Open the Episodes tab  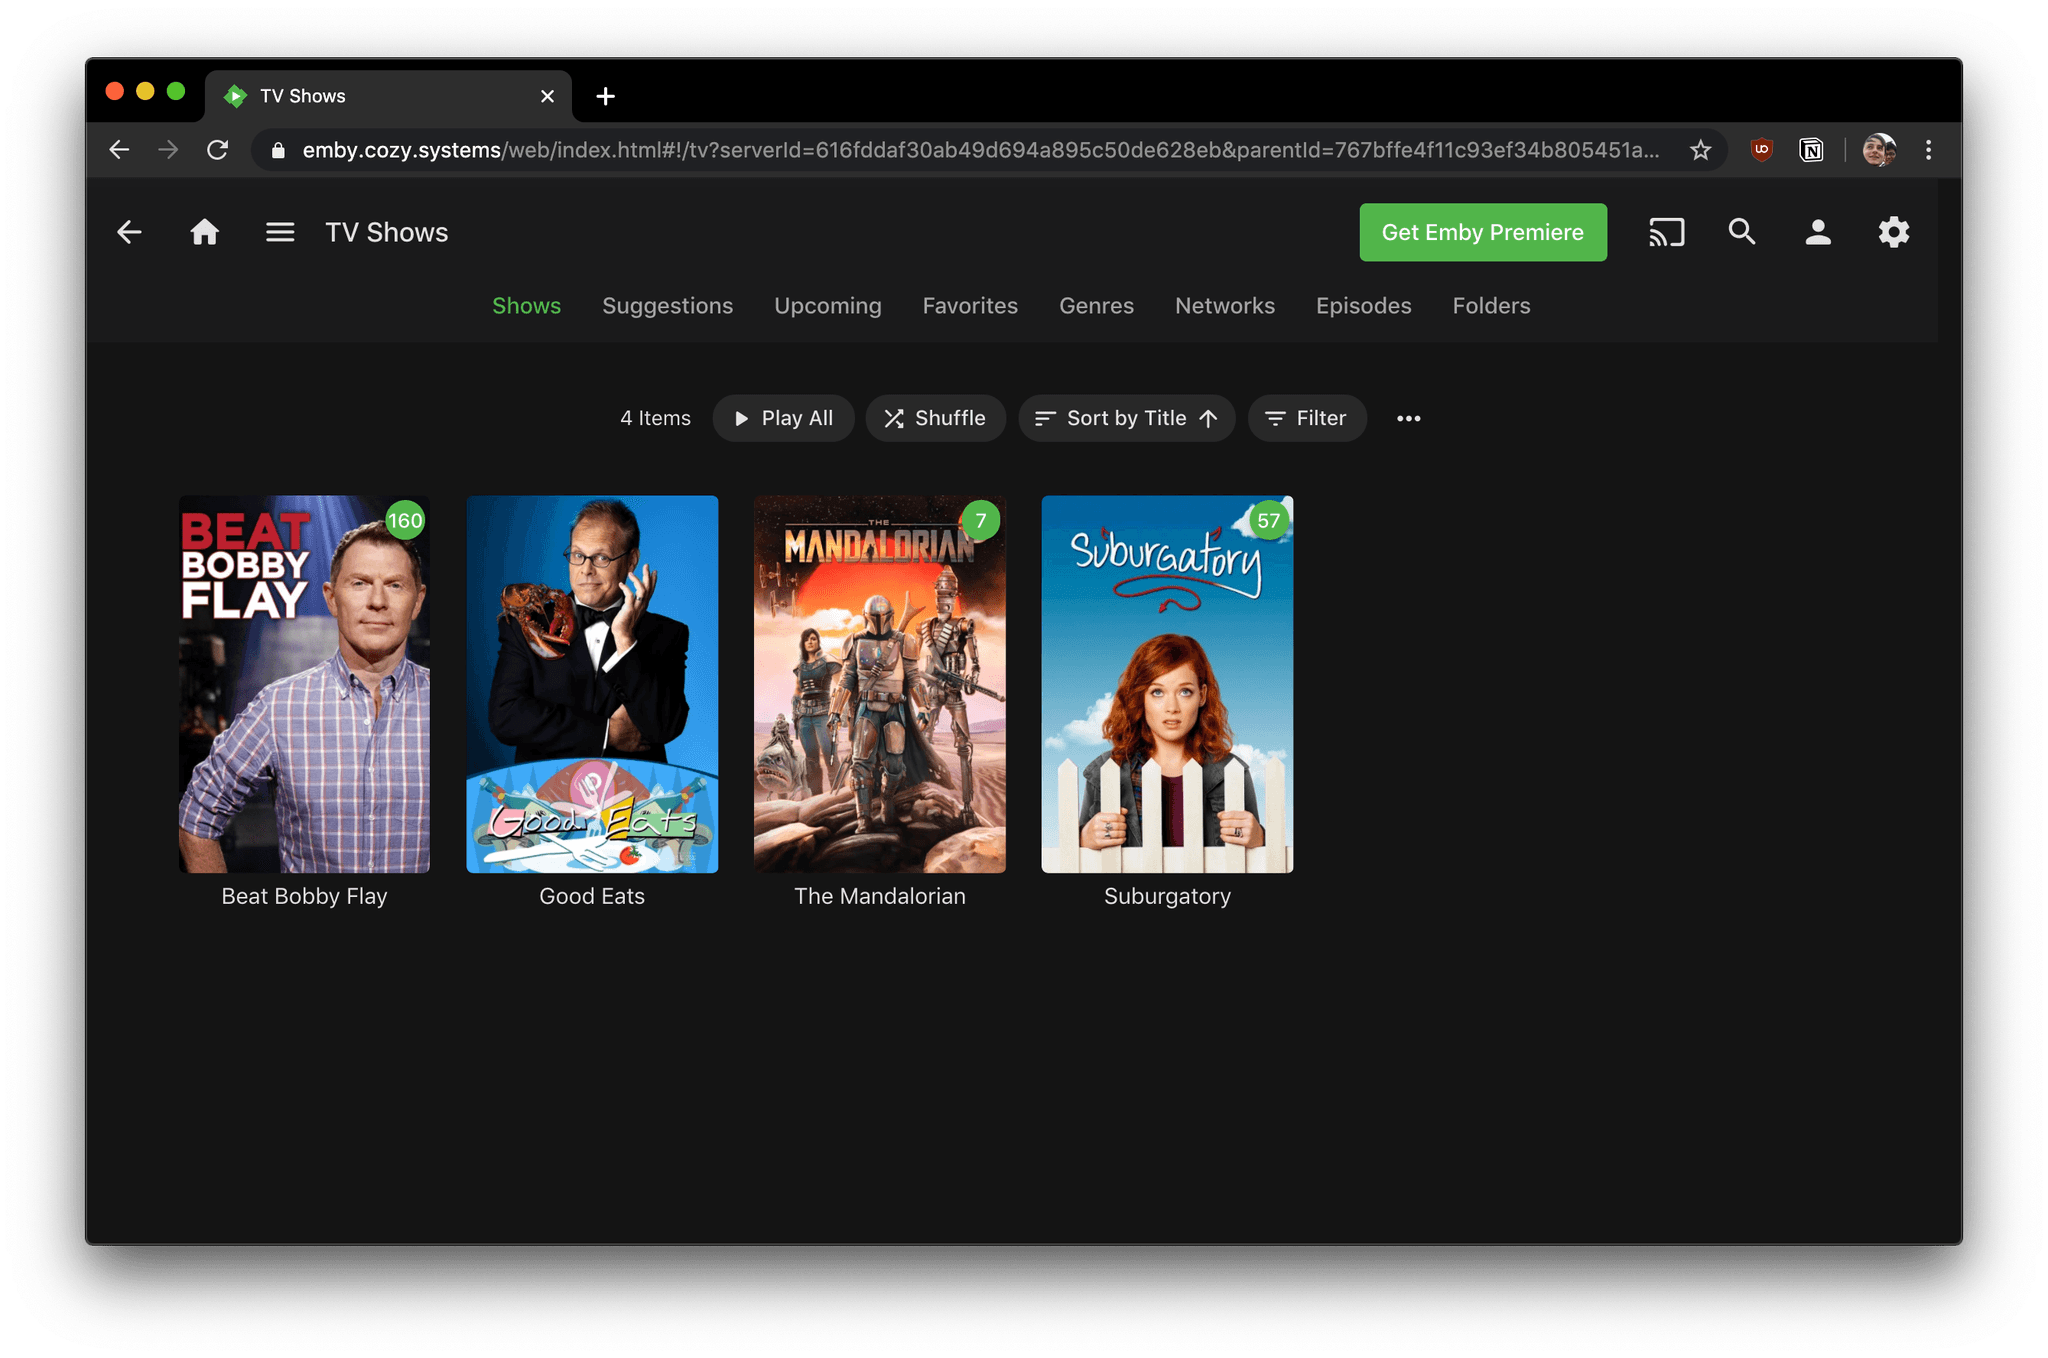tap(1363, 306)
